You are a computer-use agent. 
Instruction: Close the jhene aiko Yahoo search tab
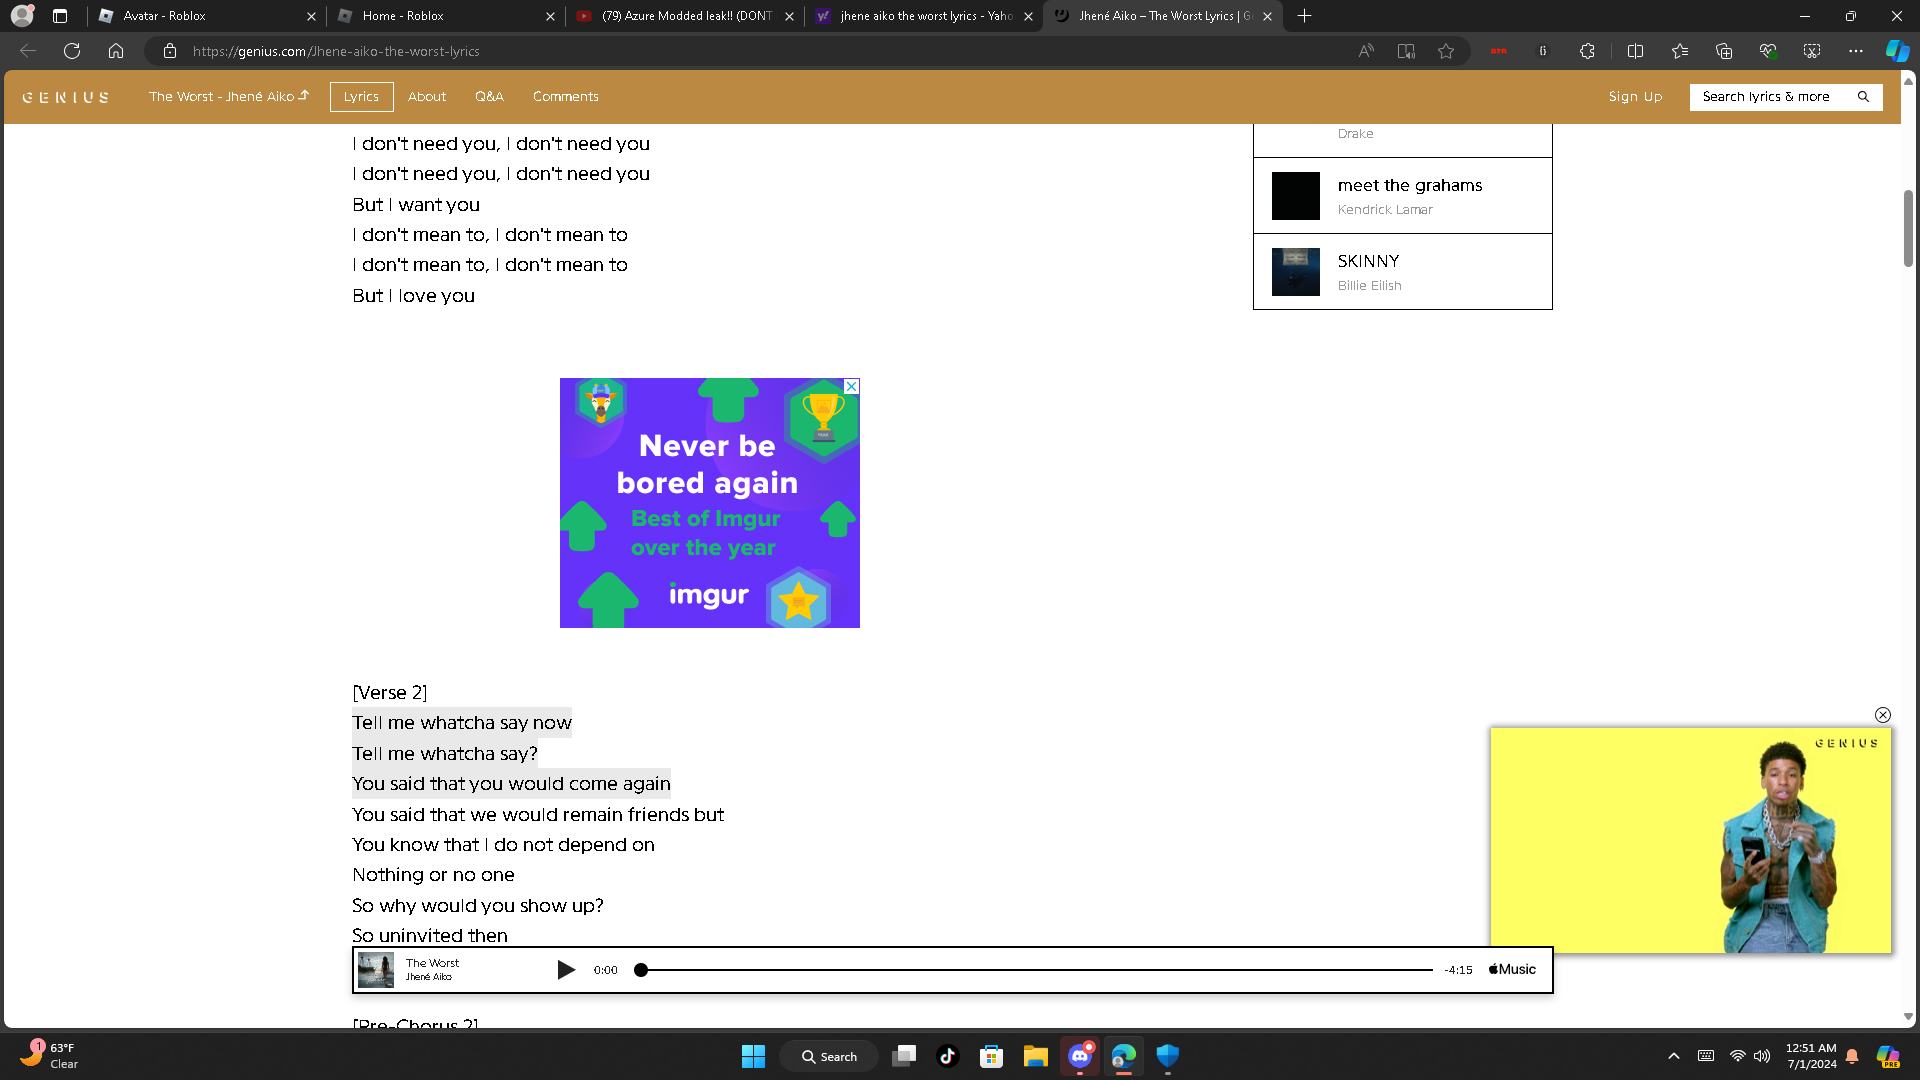[1028, 16]
